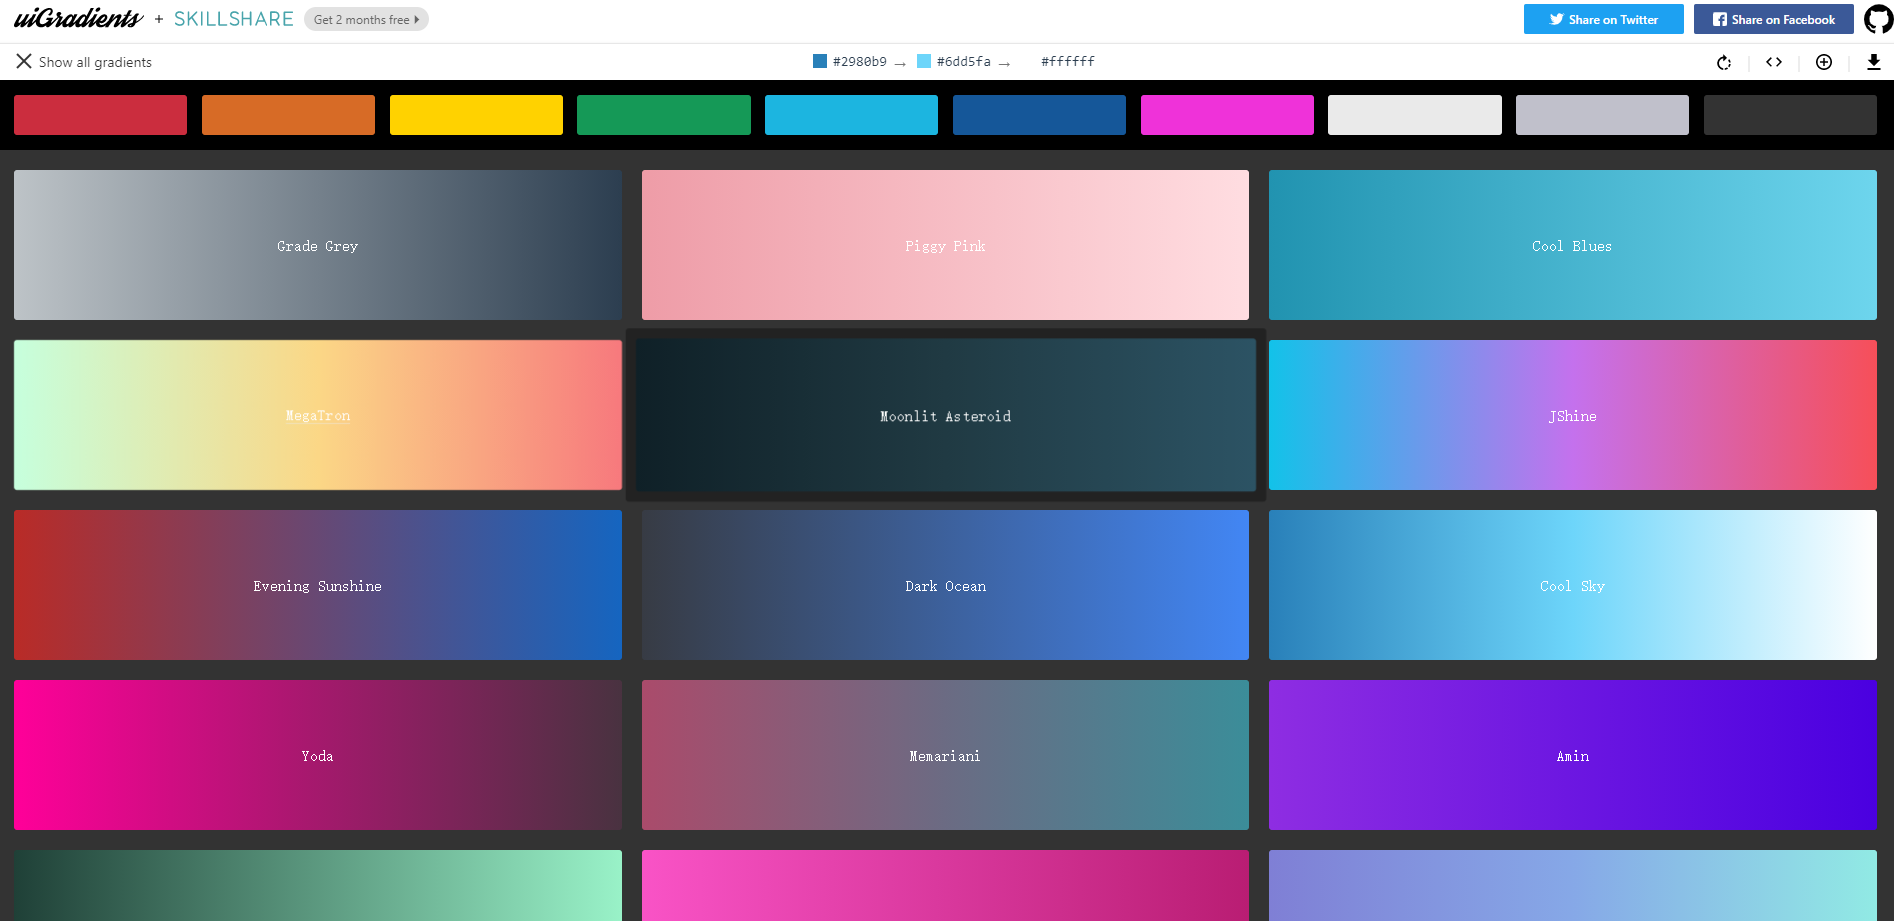This screenshot has width=1894, height=921.
Task: Select the Dark Ocean gradient
Action: [945, 585]
